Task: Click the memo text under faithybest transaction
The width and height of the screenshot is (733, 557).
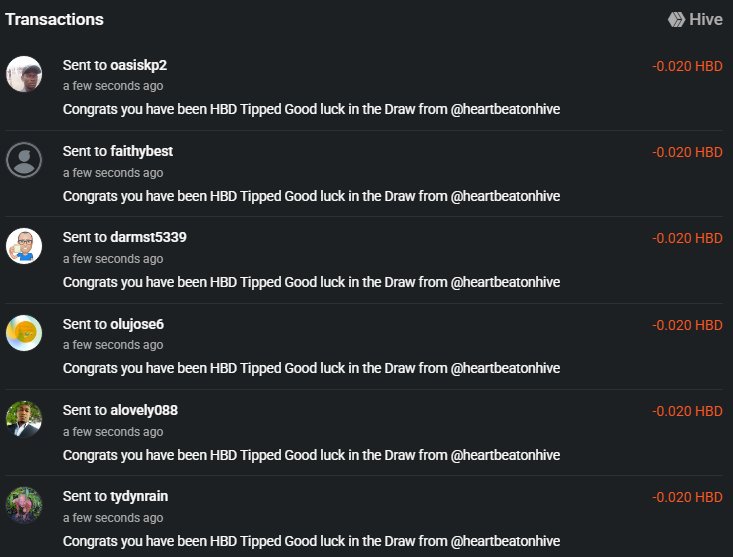Action: pos(311,196)
